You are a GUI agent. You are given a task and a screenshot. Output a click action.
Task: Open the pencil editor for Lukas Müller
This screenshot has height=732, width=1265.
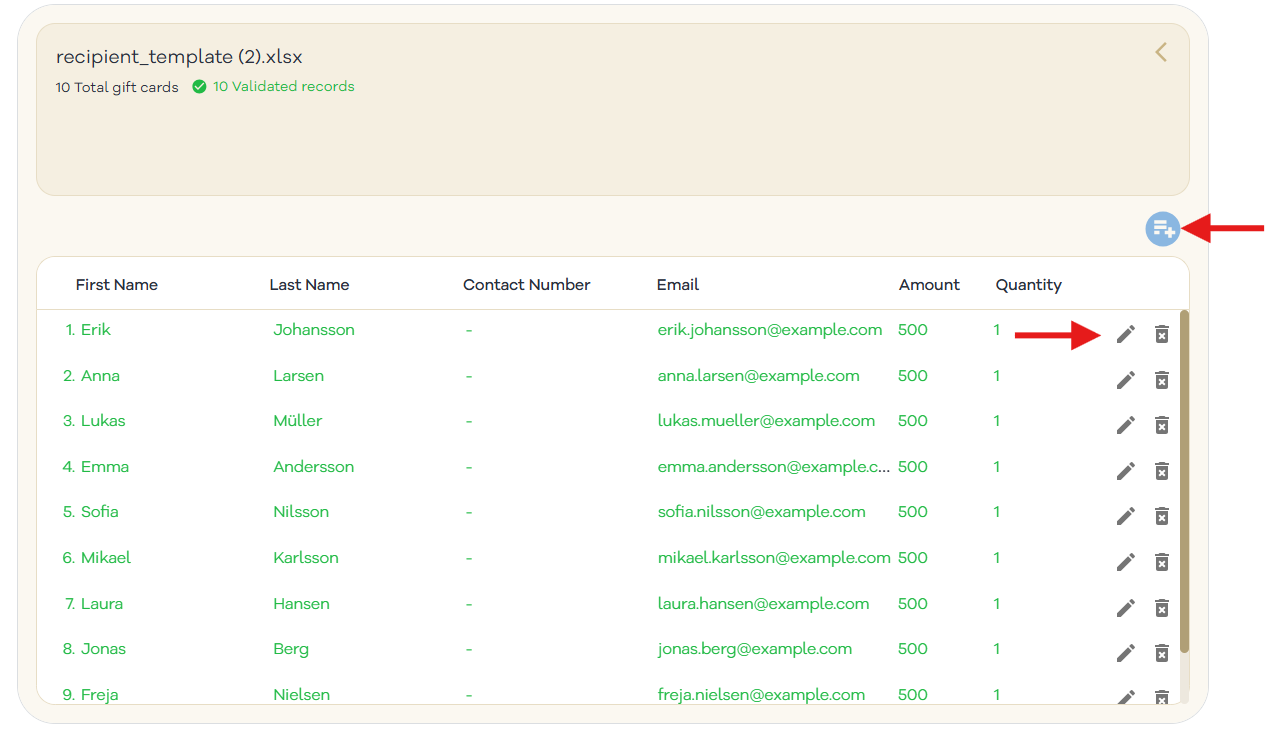(x=1126, y=425)
